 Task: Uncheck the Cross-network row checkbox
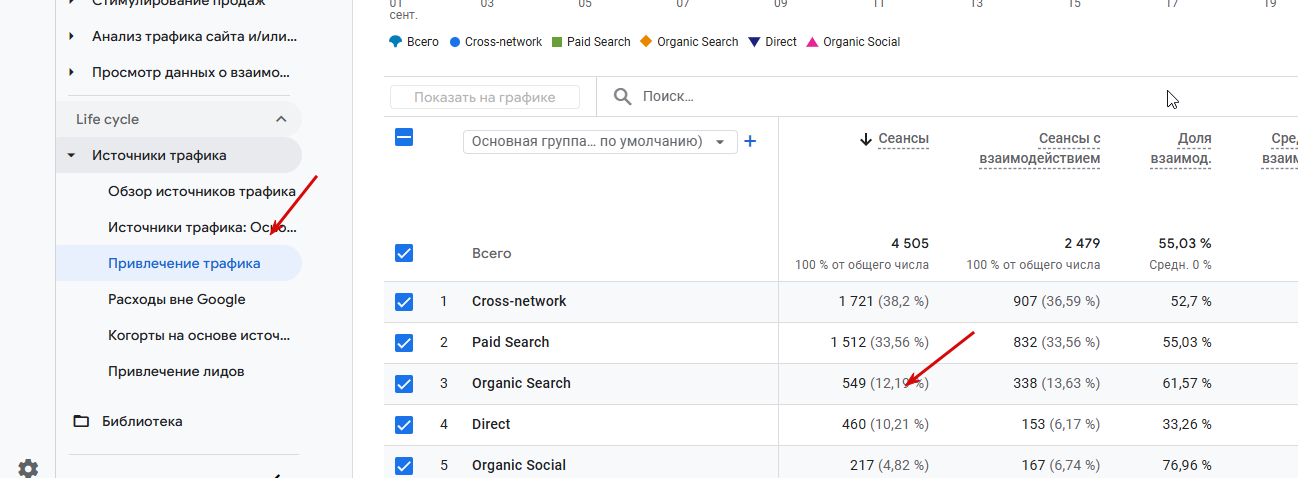[404, 301]
